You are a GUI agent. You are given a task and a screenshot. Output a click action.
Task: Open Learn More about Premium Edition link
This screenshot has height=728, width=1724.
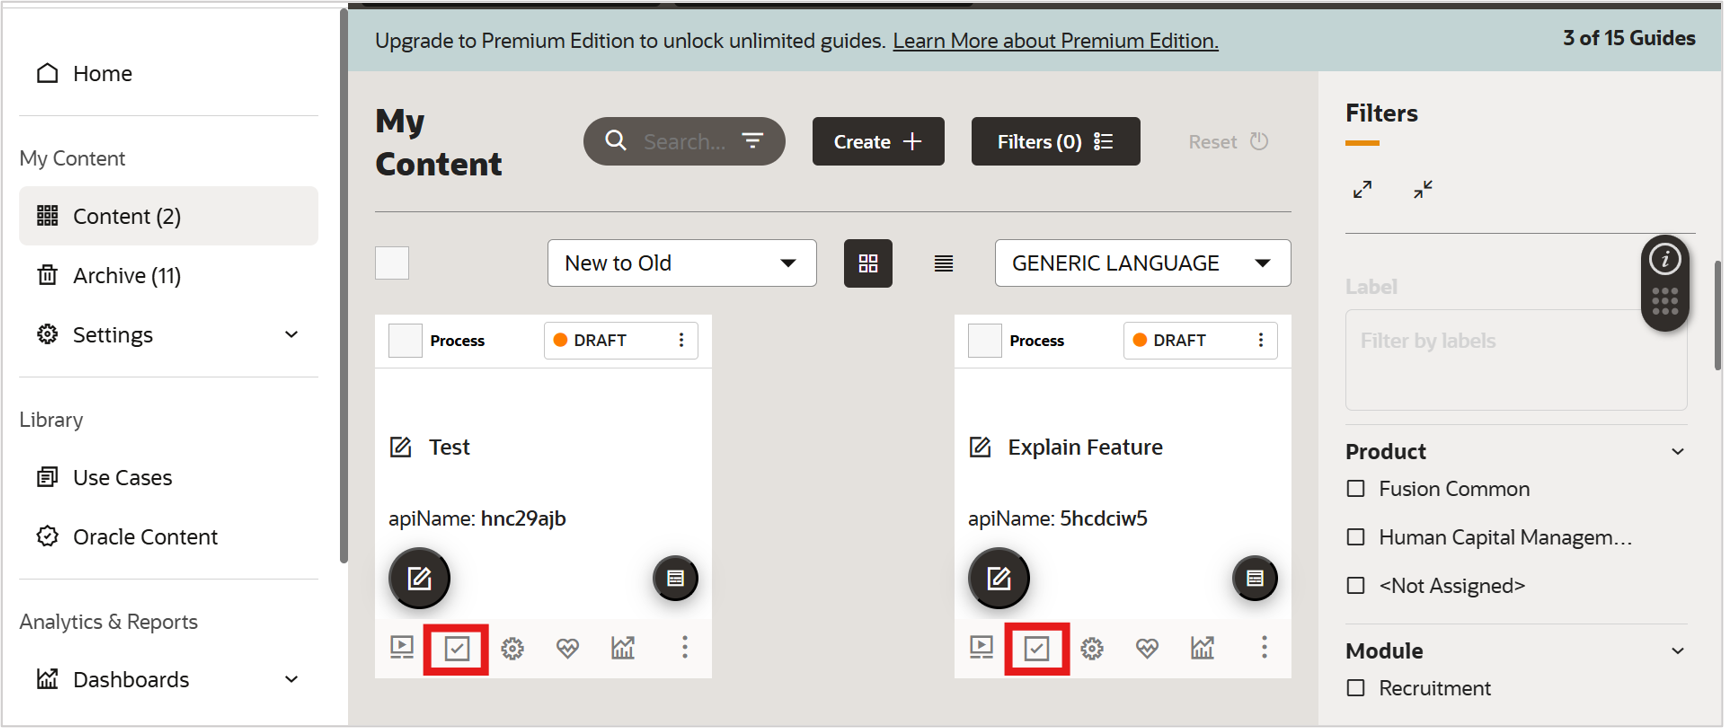[1055, 41]
